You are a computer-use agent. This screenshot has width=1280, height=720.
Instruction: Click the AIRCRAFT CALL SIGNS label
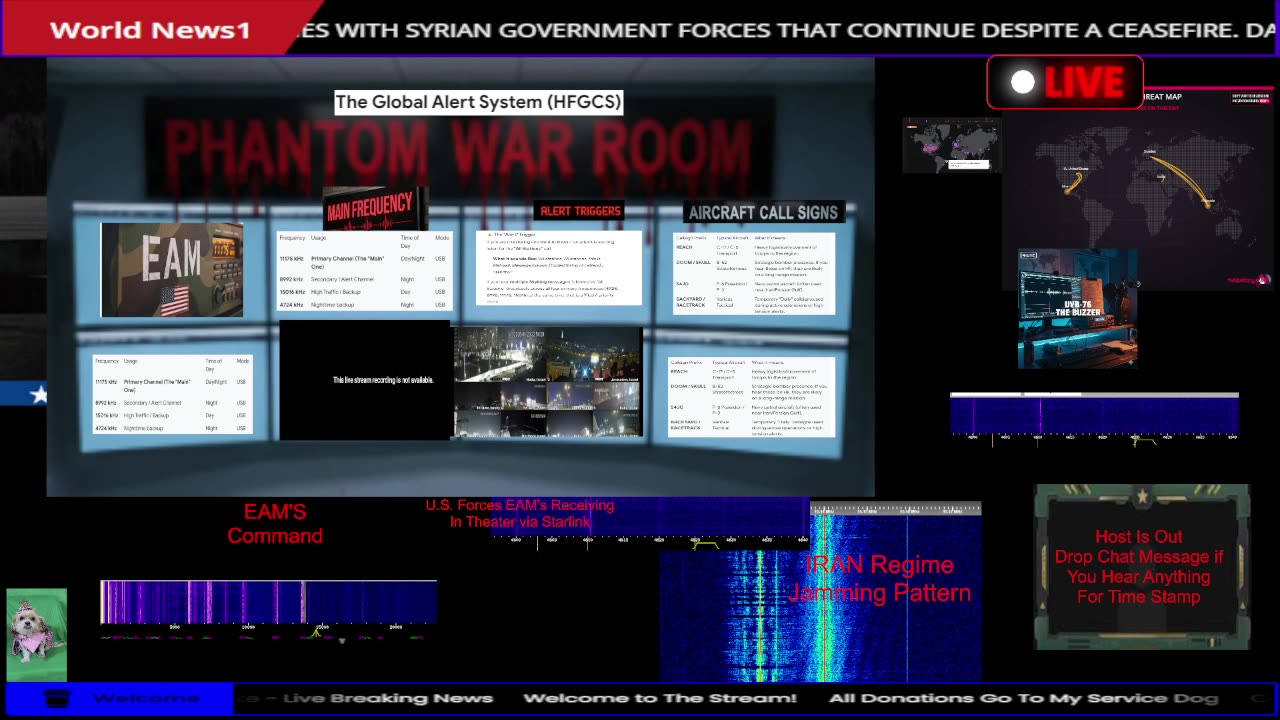763,212
